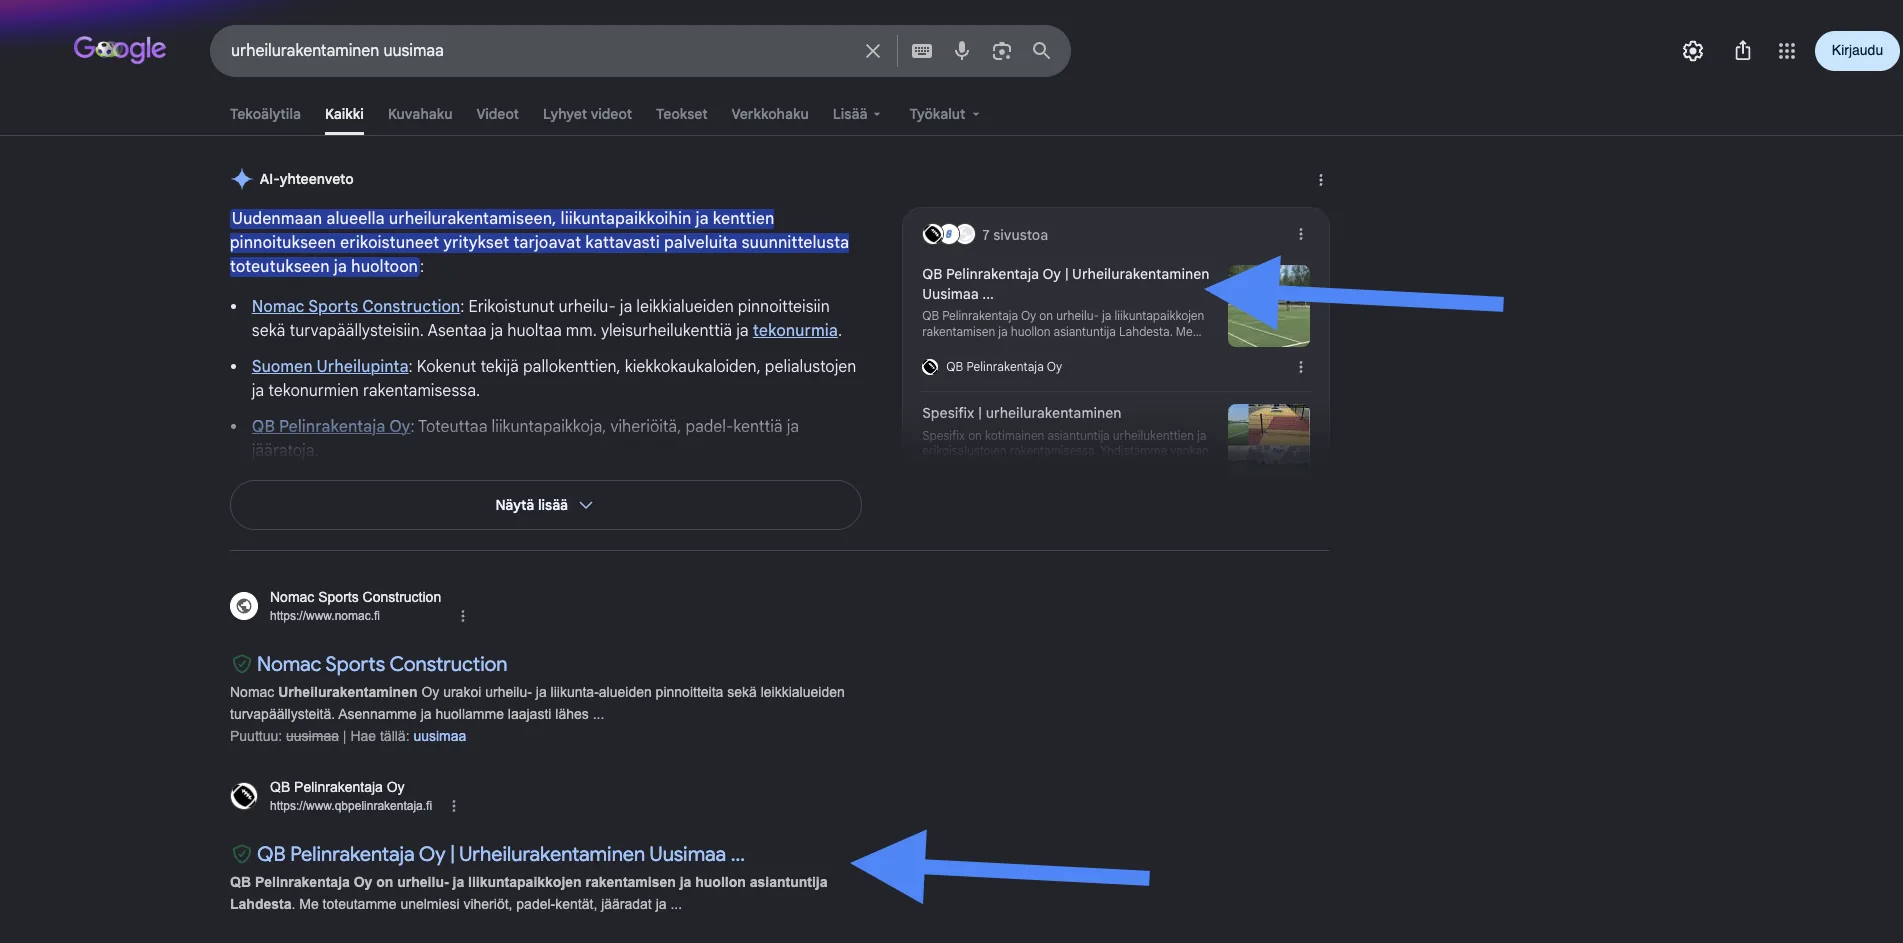Click the Nomac Sports Construction site favicon
Image resolution: width=1903 pixels, height=943 pixels.
click(x=244, y=606)
